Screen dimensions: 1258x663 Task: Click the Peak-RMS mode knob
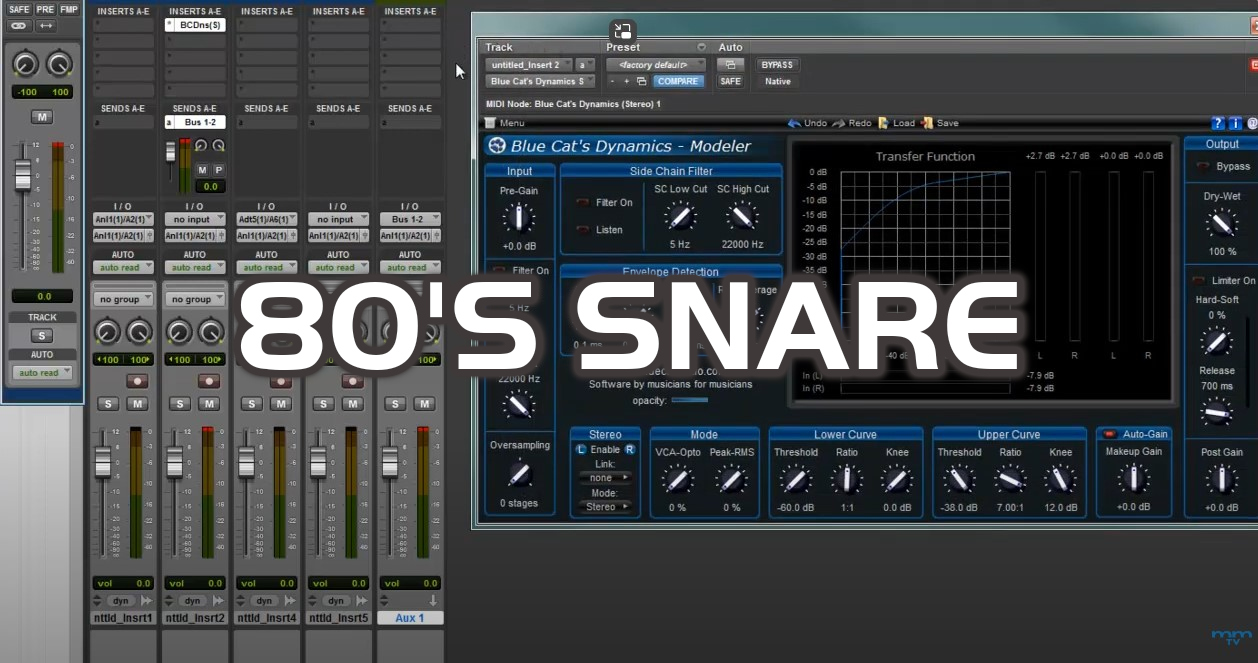coord(732,480)
